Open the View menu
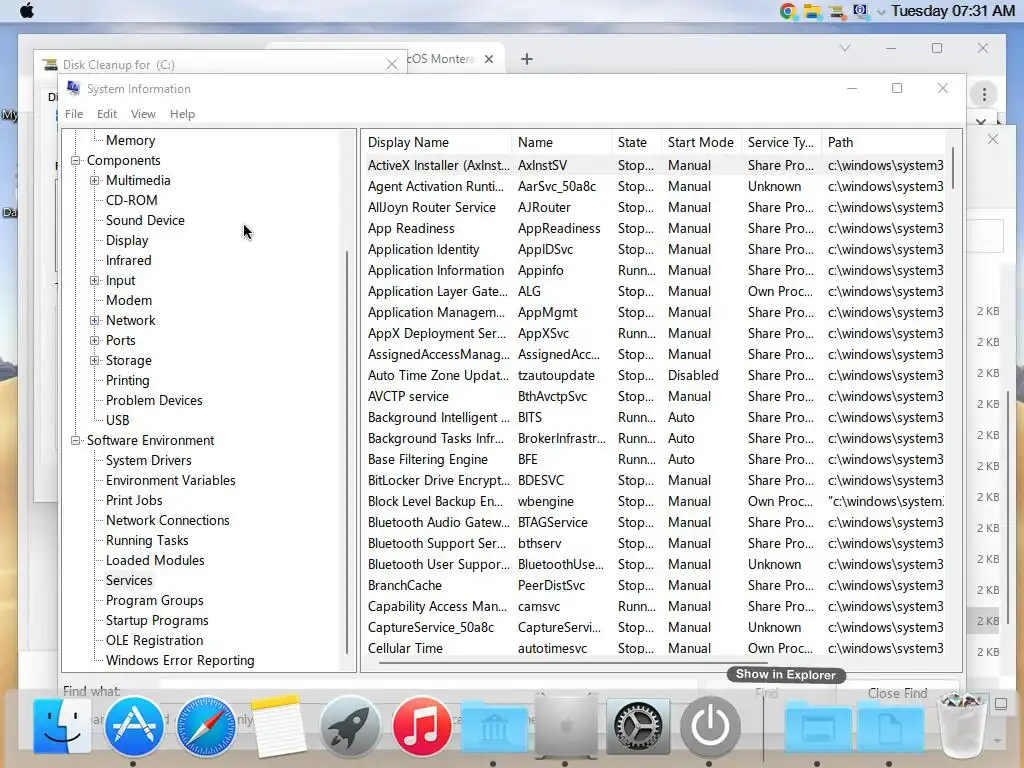 [143, 114]
